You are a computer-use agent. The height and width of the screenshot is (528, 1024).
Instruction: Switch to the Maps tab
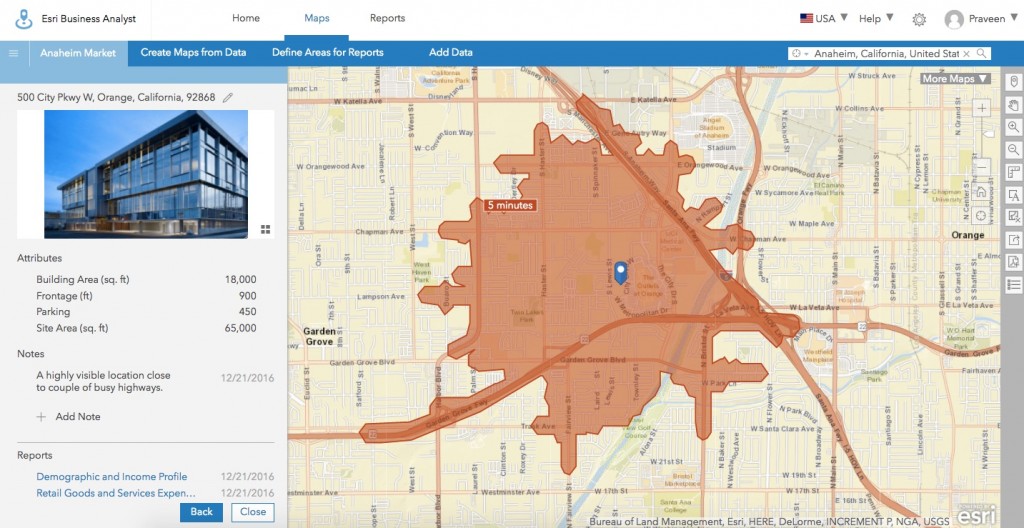click(317, 18)
